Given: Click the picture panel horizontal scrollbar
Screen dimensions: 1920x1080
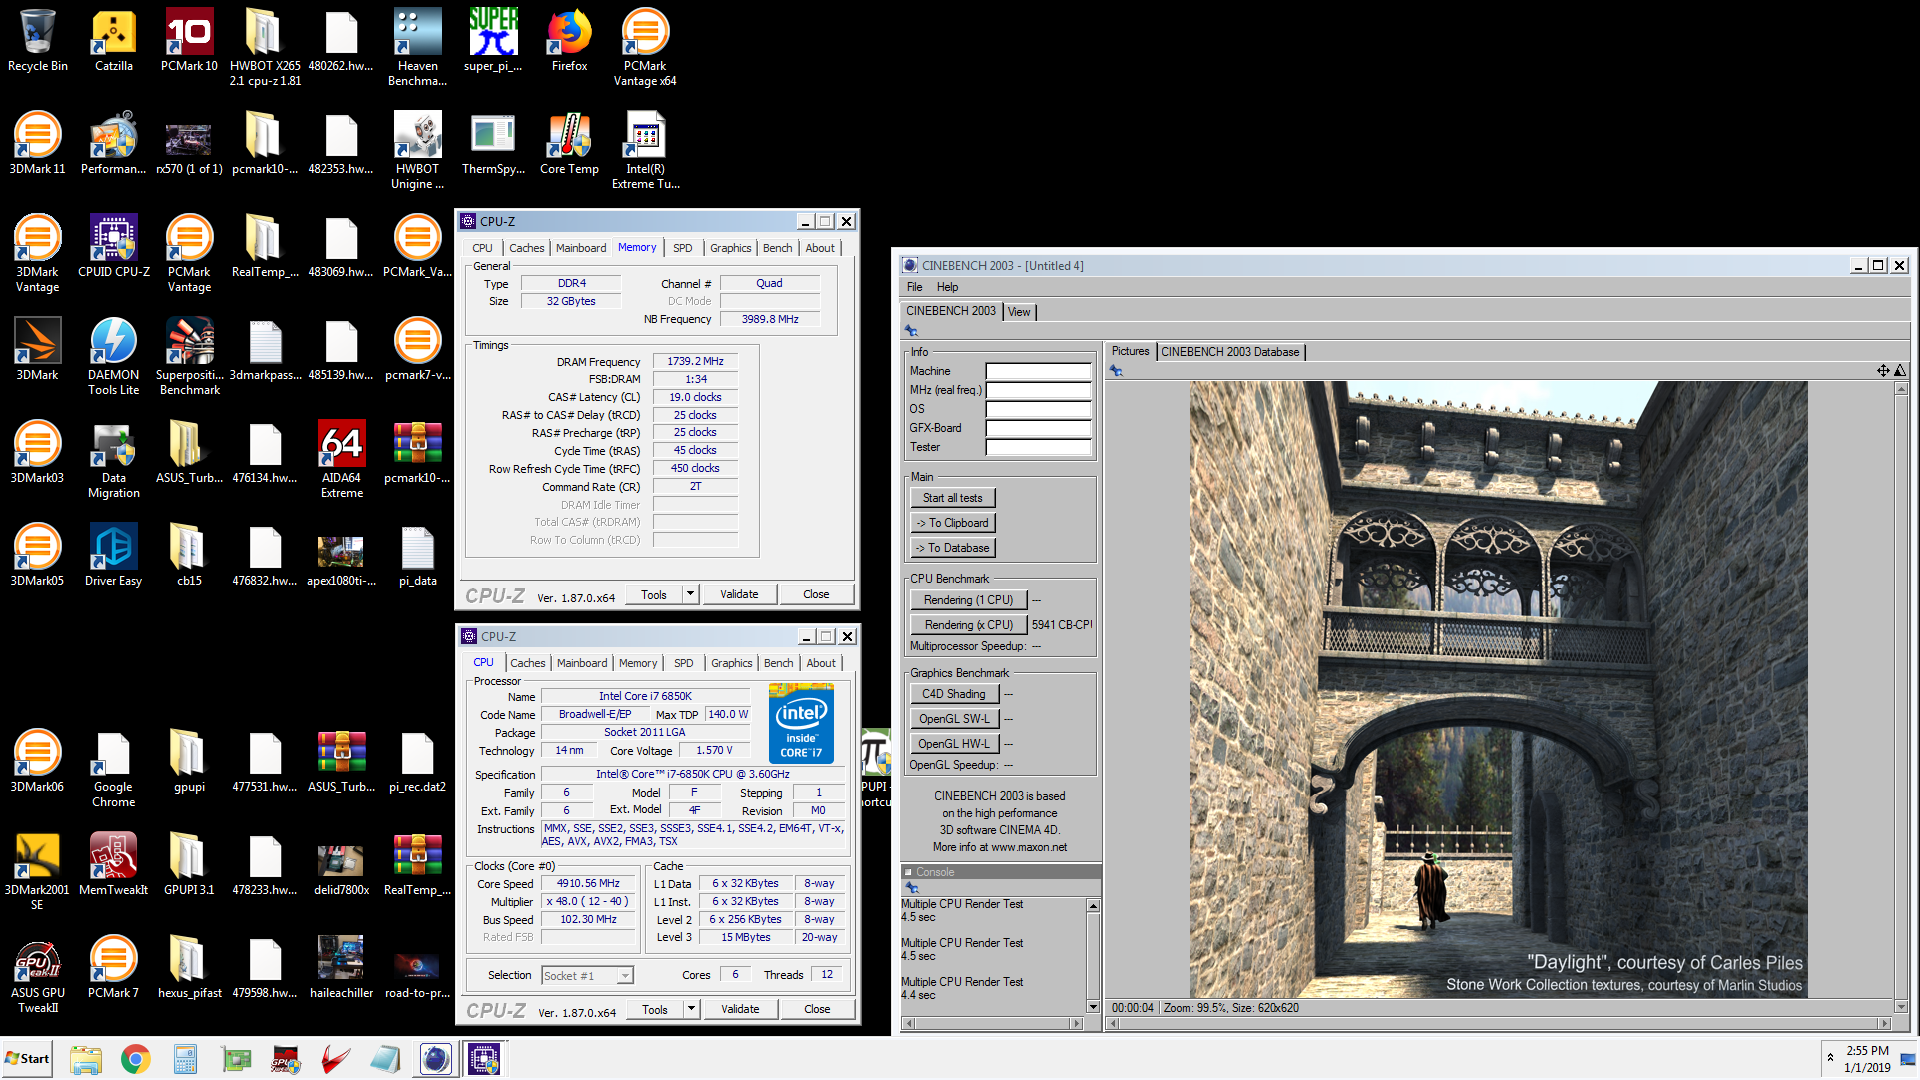Looking at the screenshot, I should (x=1498, y=1023).
